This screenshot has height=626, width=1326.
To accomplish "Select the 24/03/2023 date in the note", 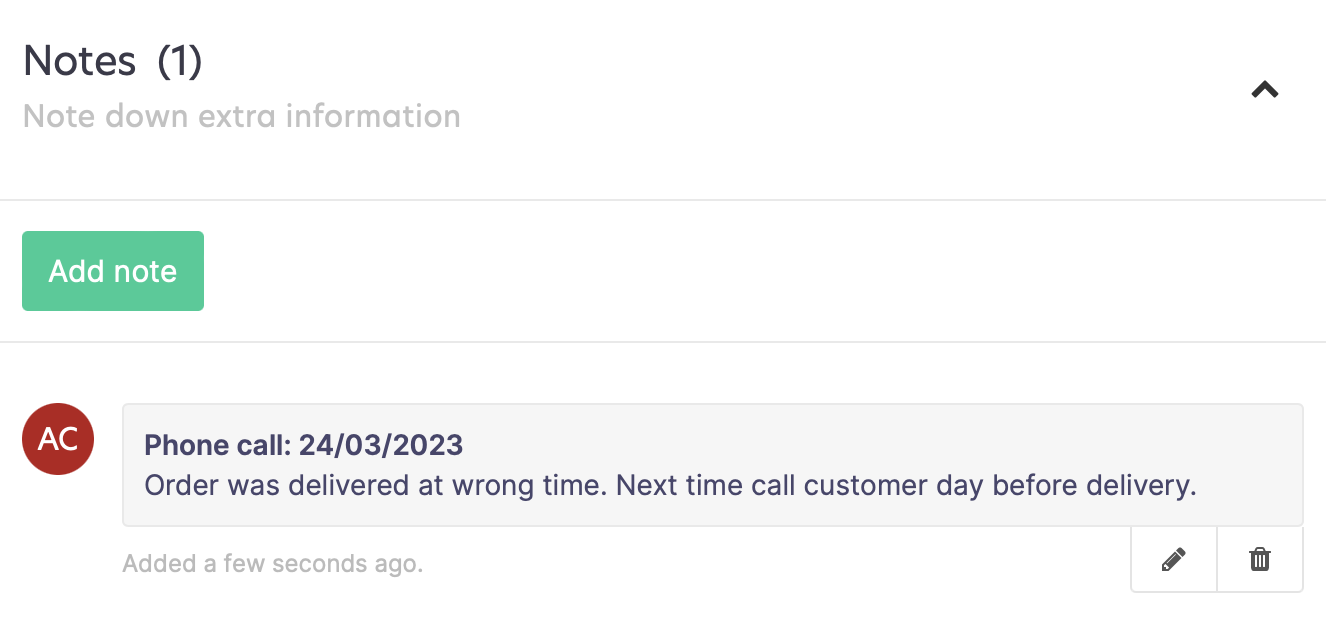I will tap(381, 445).
